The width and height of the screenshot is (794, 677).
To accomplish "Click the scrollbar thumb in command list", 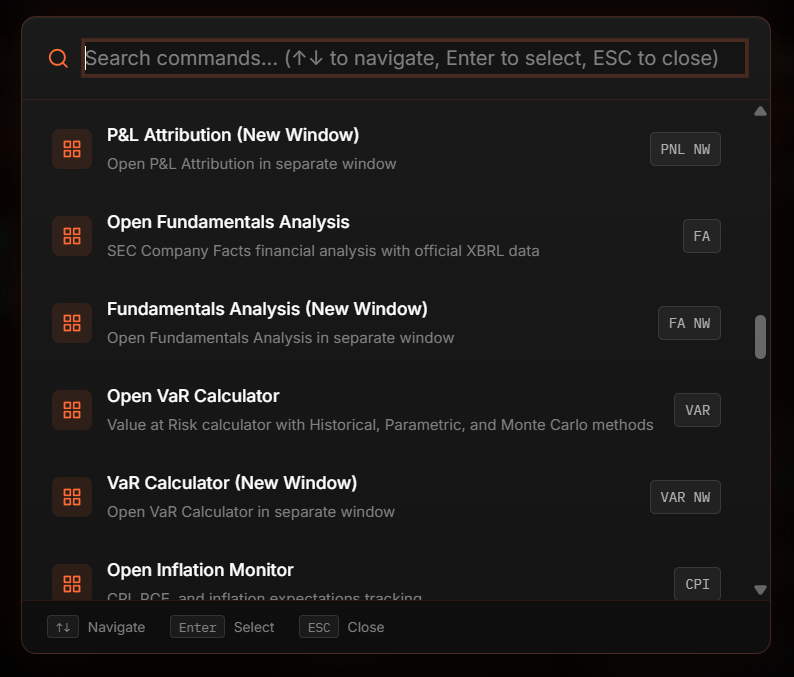I will click(x=760, y=336).
